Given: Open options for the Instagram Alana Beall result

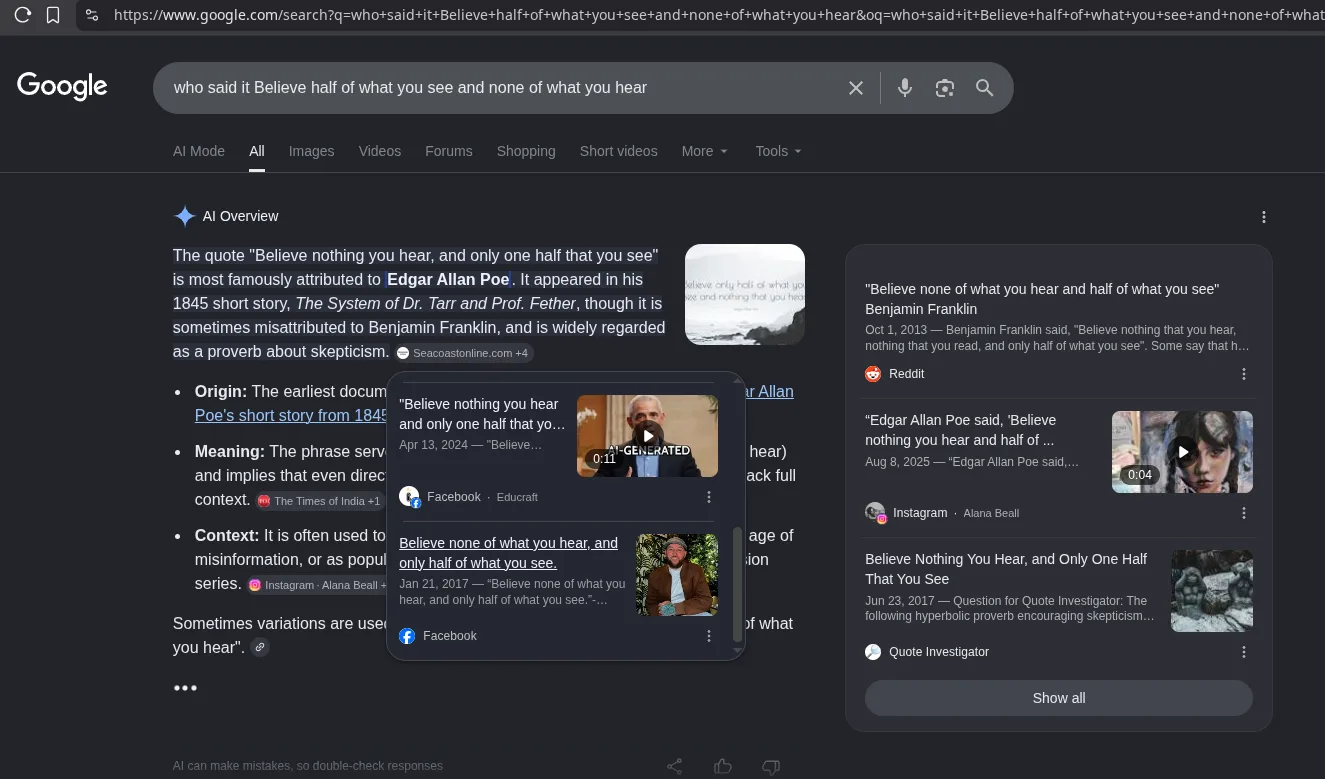Looking at the screenshot, I should click(x=1244, y=513).
